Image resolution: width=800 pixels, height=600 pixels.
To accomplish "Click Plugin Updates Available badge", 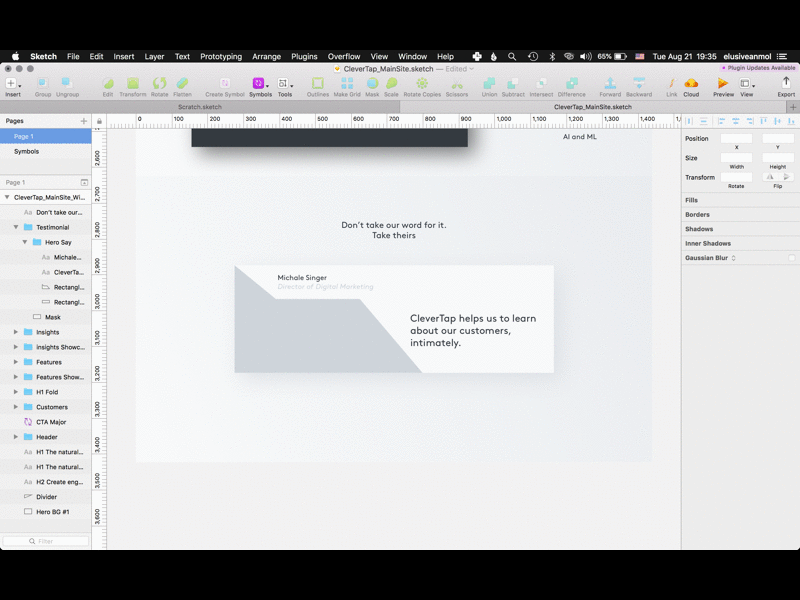I will tap(759, 68).
